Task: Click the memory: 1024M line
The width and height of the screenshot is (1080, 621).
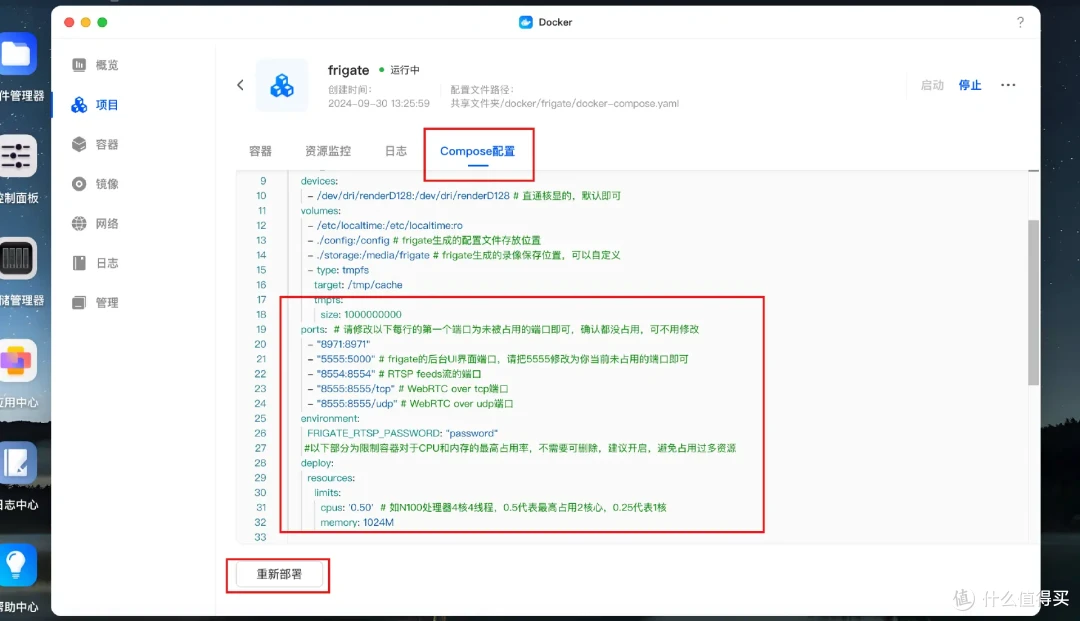Action: click(x=357, y=523)
